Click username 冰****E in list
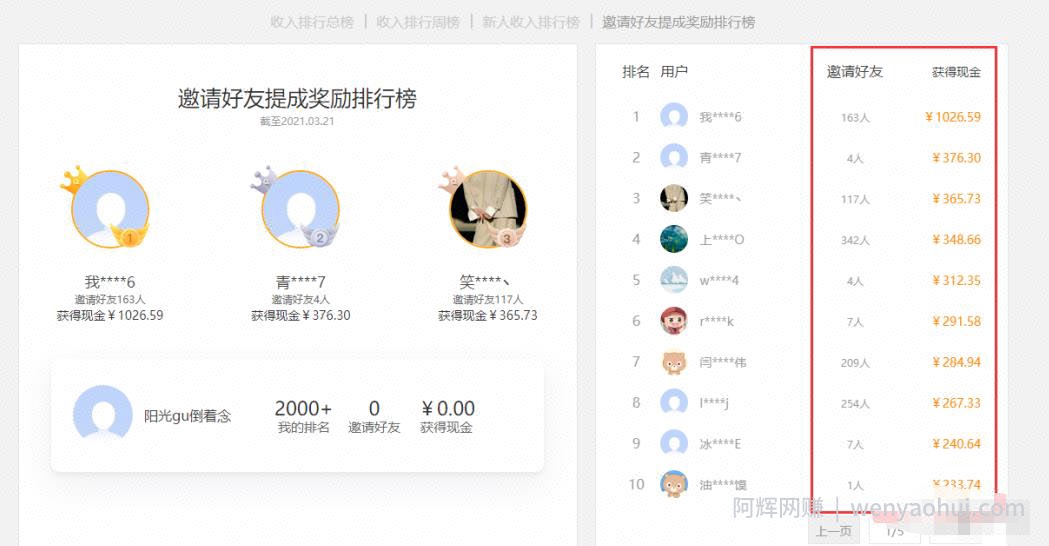 tap(721, 444)
